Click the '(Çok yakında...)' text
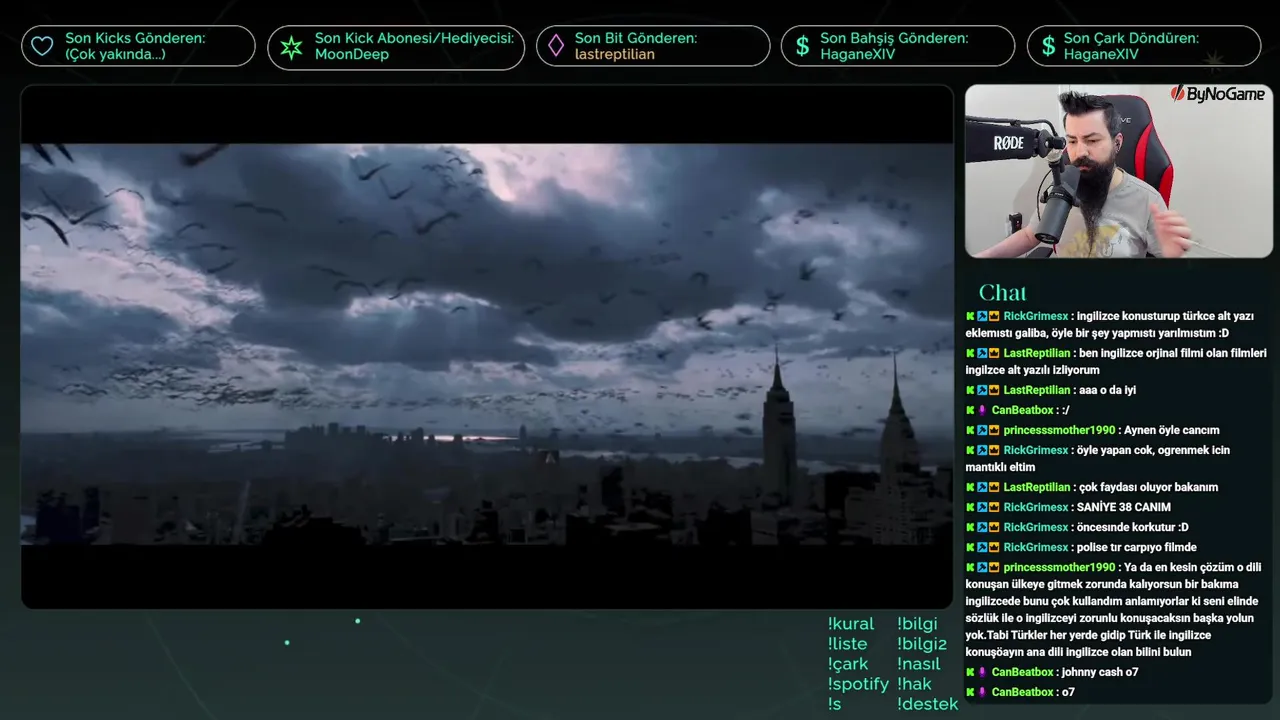This screenshot has width=1280, height=720. pos(115,54)
